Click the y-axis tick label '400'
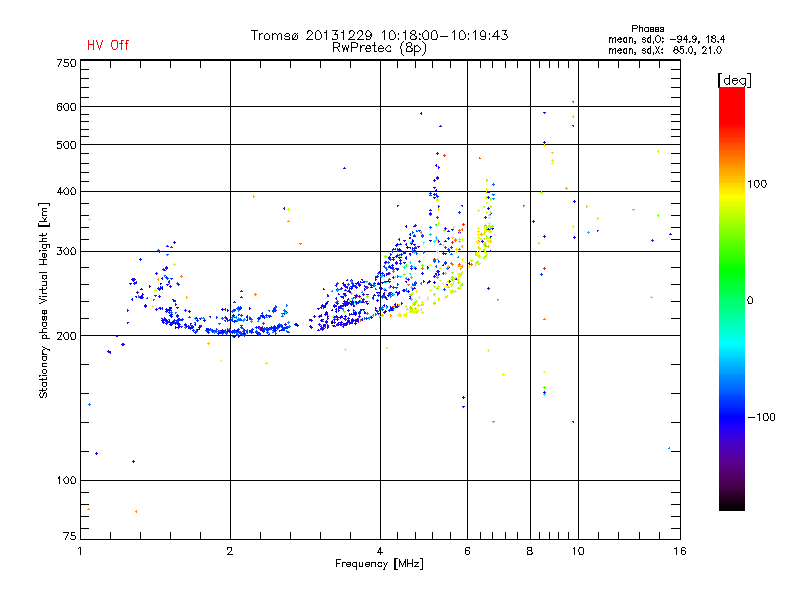This screenshot has height=600, width=800. [x=66, y=191]
